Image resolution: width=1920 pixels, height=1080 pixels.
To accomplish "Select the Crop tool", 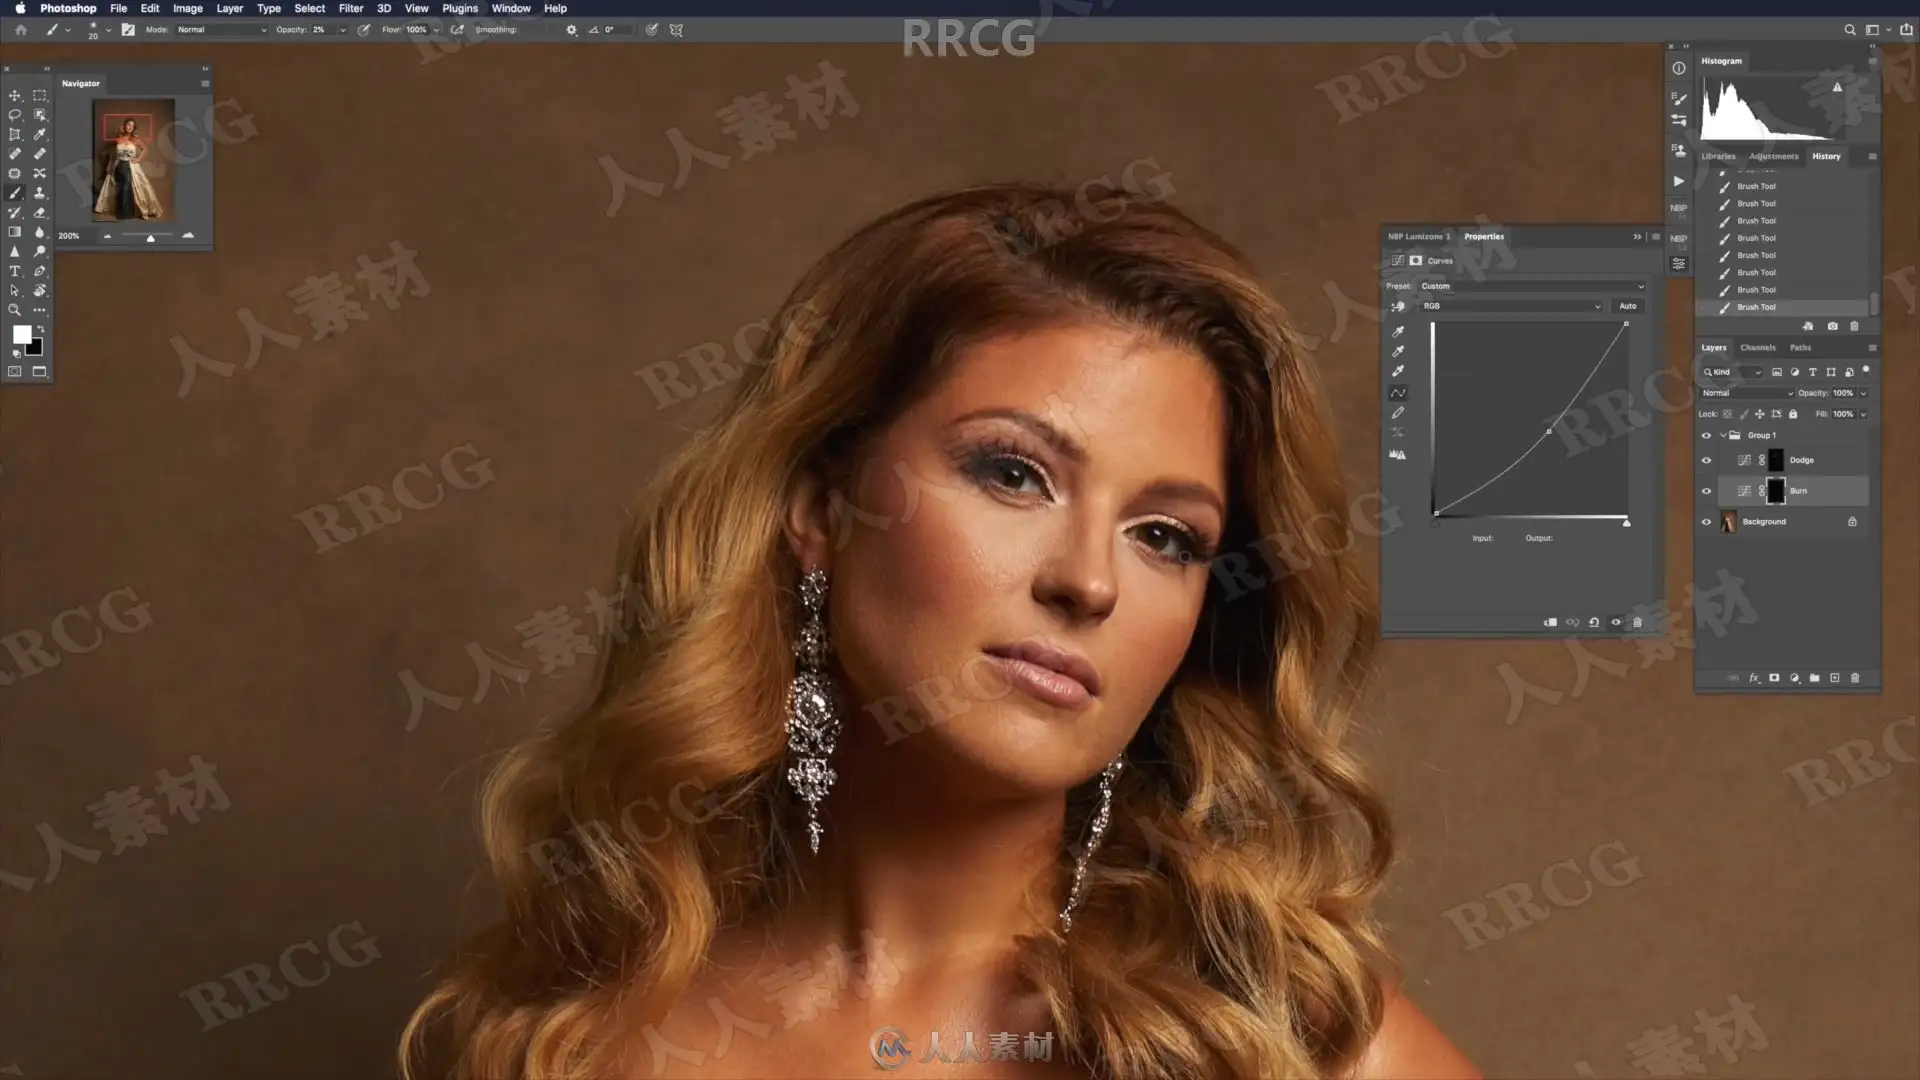I will tap(15, 134).
